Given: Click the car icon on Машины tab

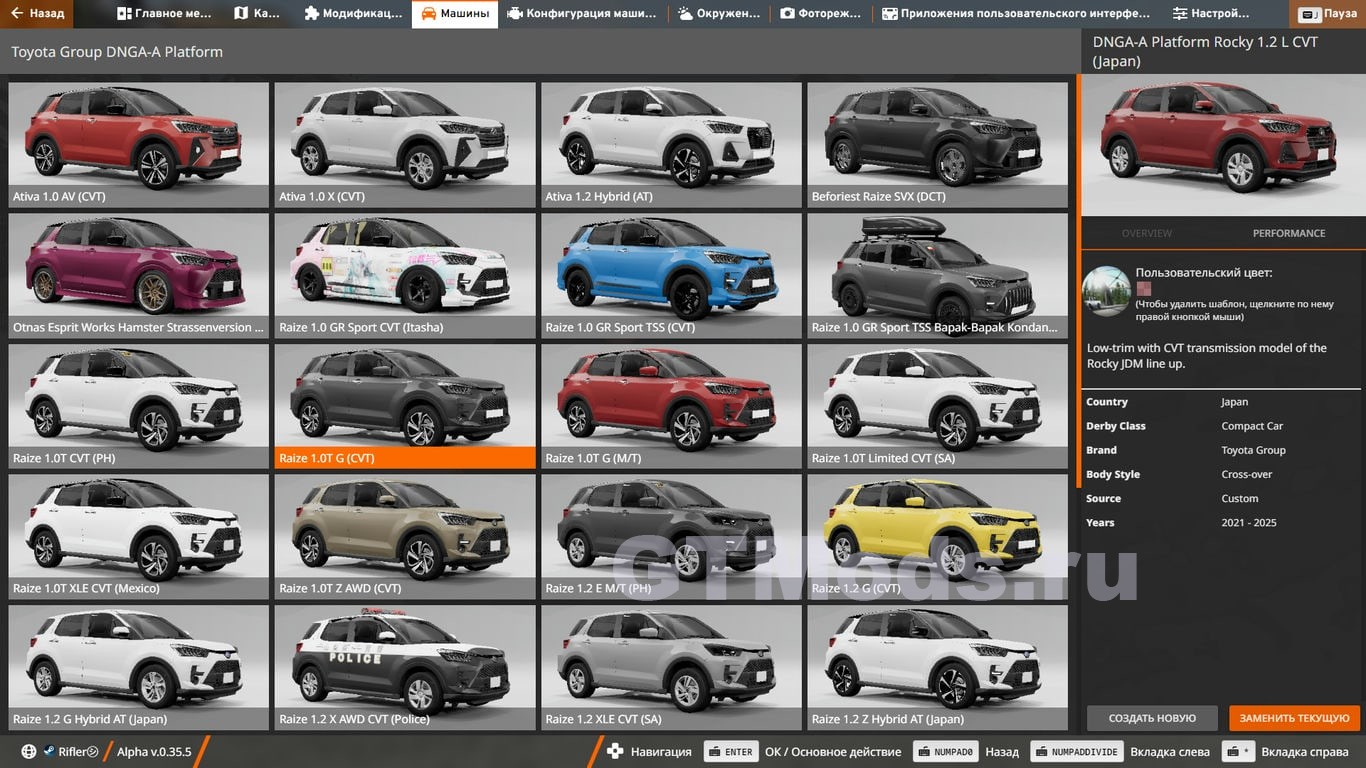Looking at the screenshot, I should [428, 14].
